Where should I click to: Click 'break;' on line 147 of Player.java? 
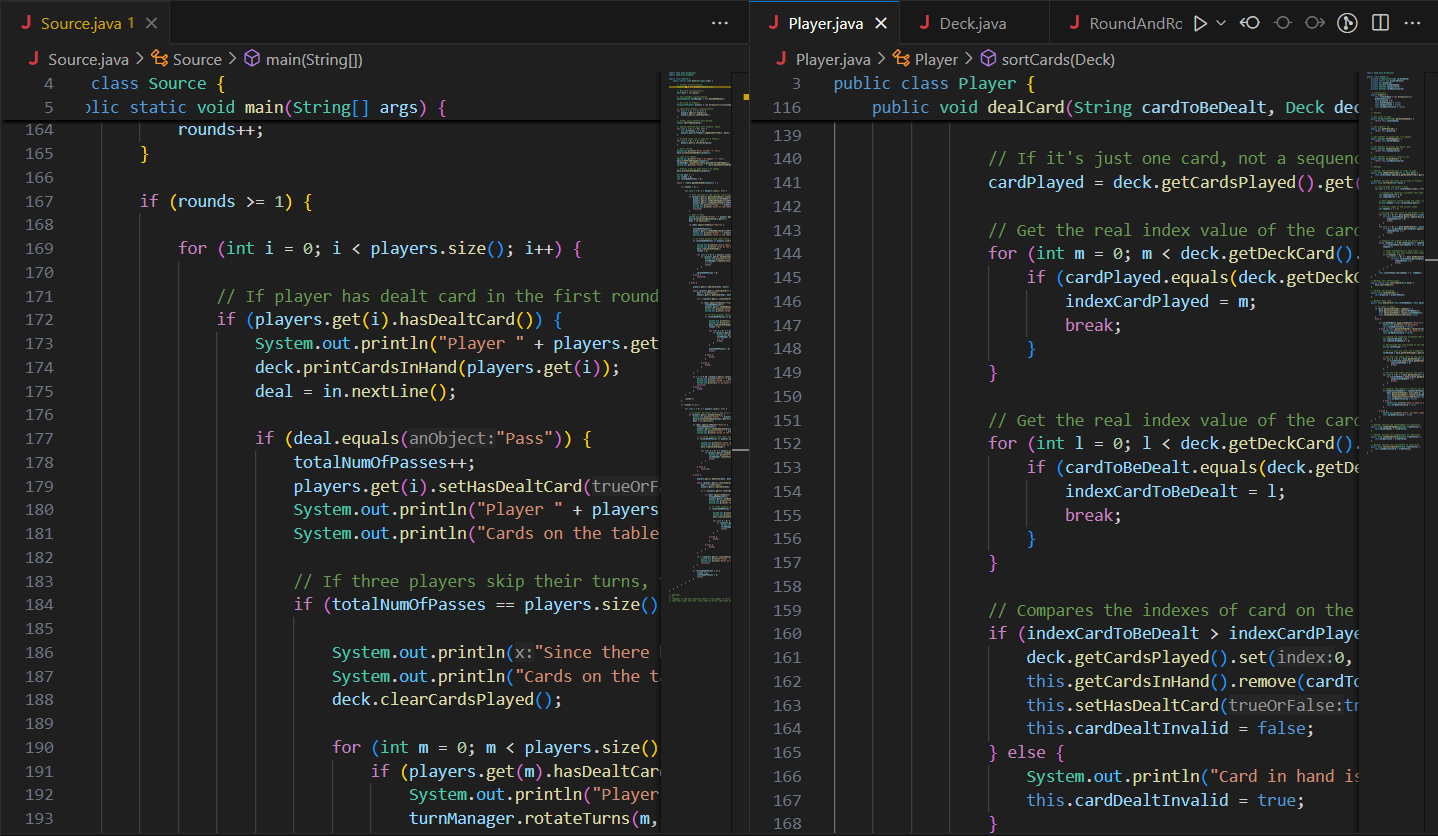1093,325
